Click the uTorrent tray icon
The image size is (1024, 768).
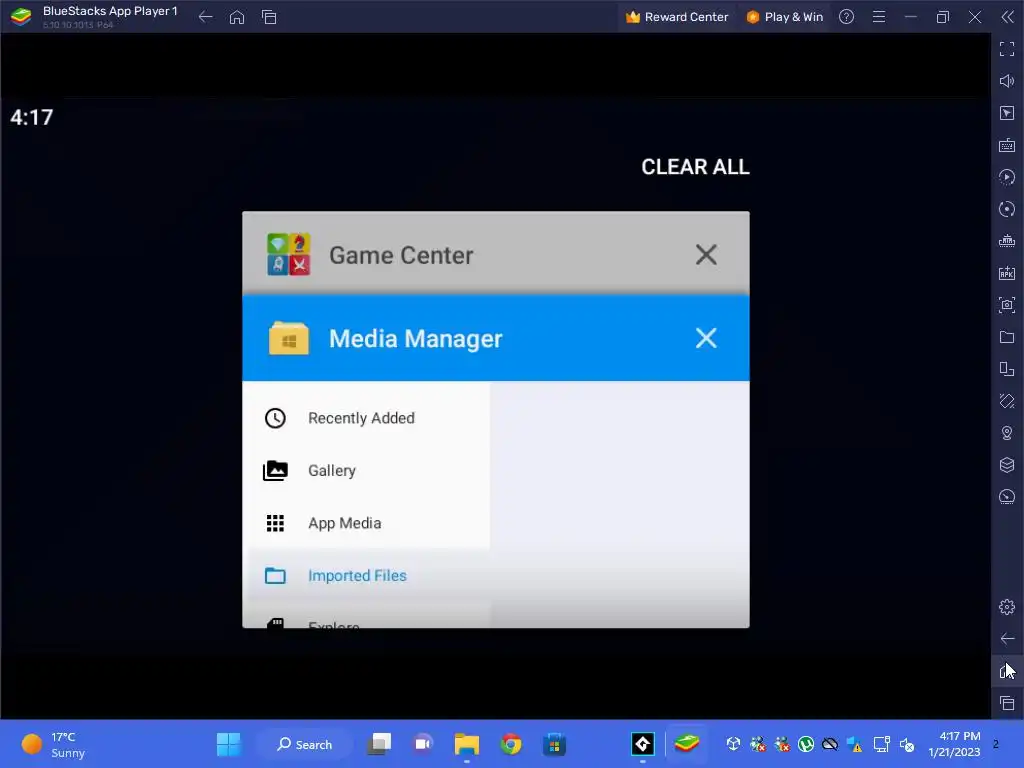(x=806, y=744)
